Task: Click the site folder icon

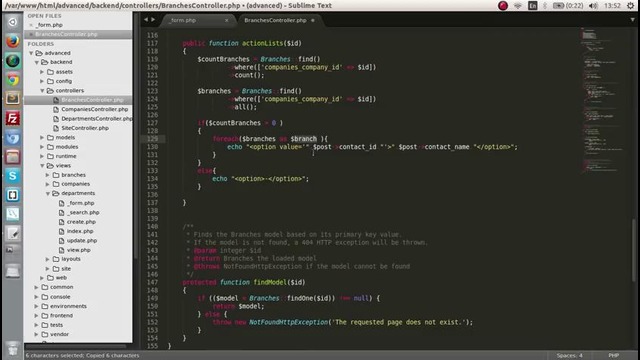Action: click(x=56, y=269)
